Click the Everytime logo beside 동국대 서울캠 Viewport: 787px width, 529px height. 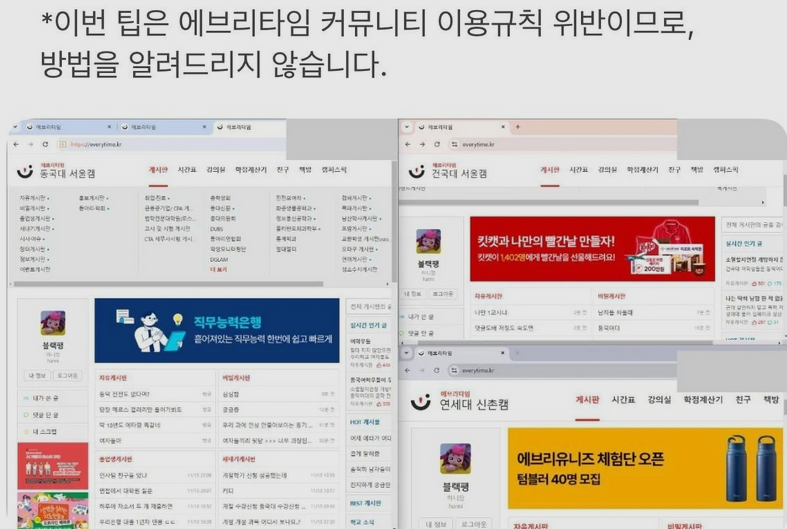pos(25,171)
